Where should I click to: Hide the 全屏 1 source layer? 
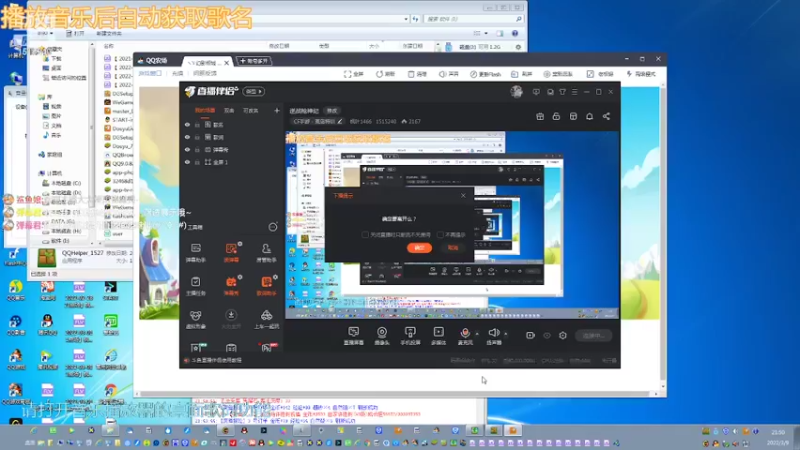pos(187,162)
